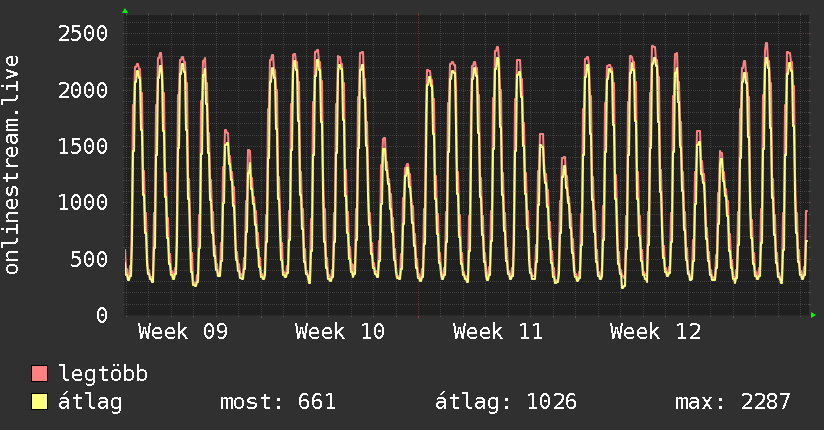The height and width of the screenshot is (430, 824).
Task: Click the 'max: 2287' maximum value
Action: [x=733, y=403]
